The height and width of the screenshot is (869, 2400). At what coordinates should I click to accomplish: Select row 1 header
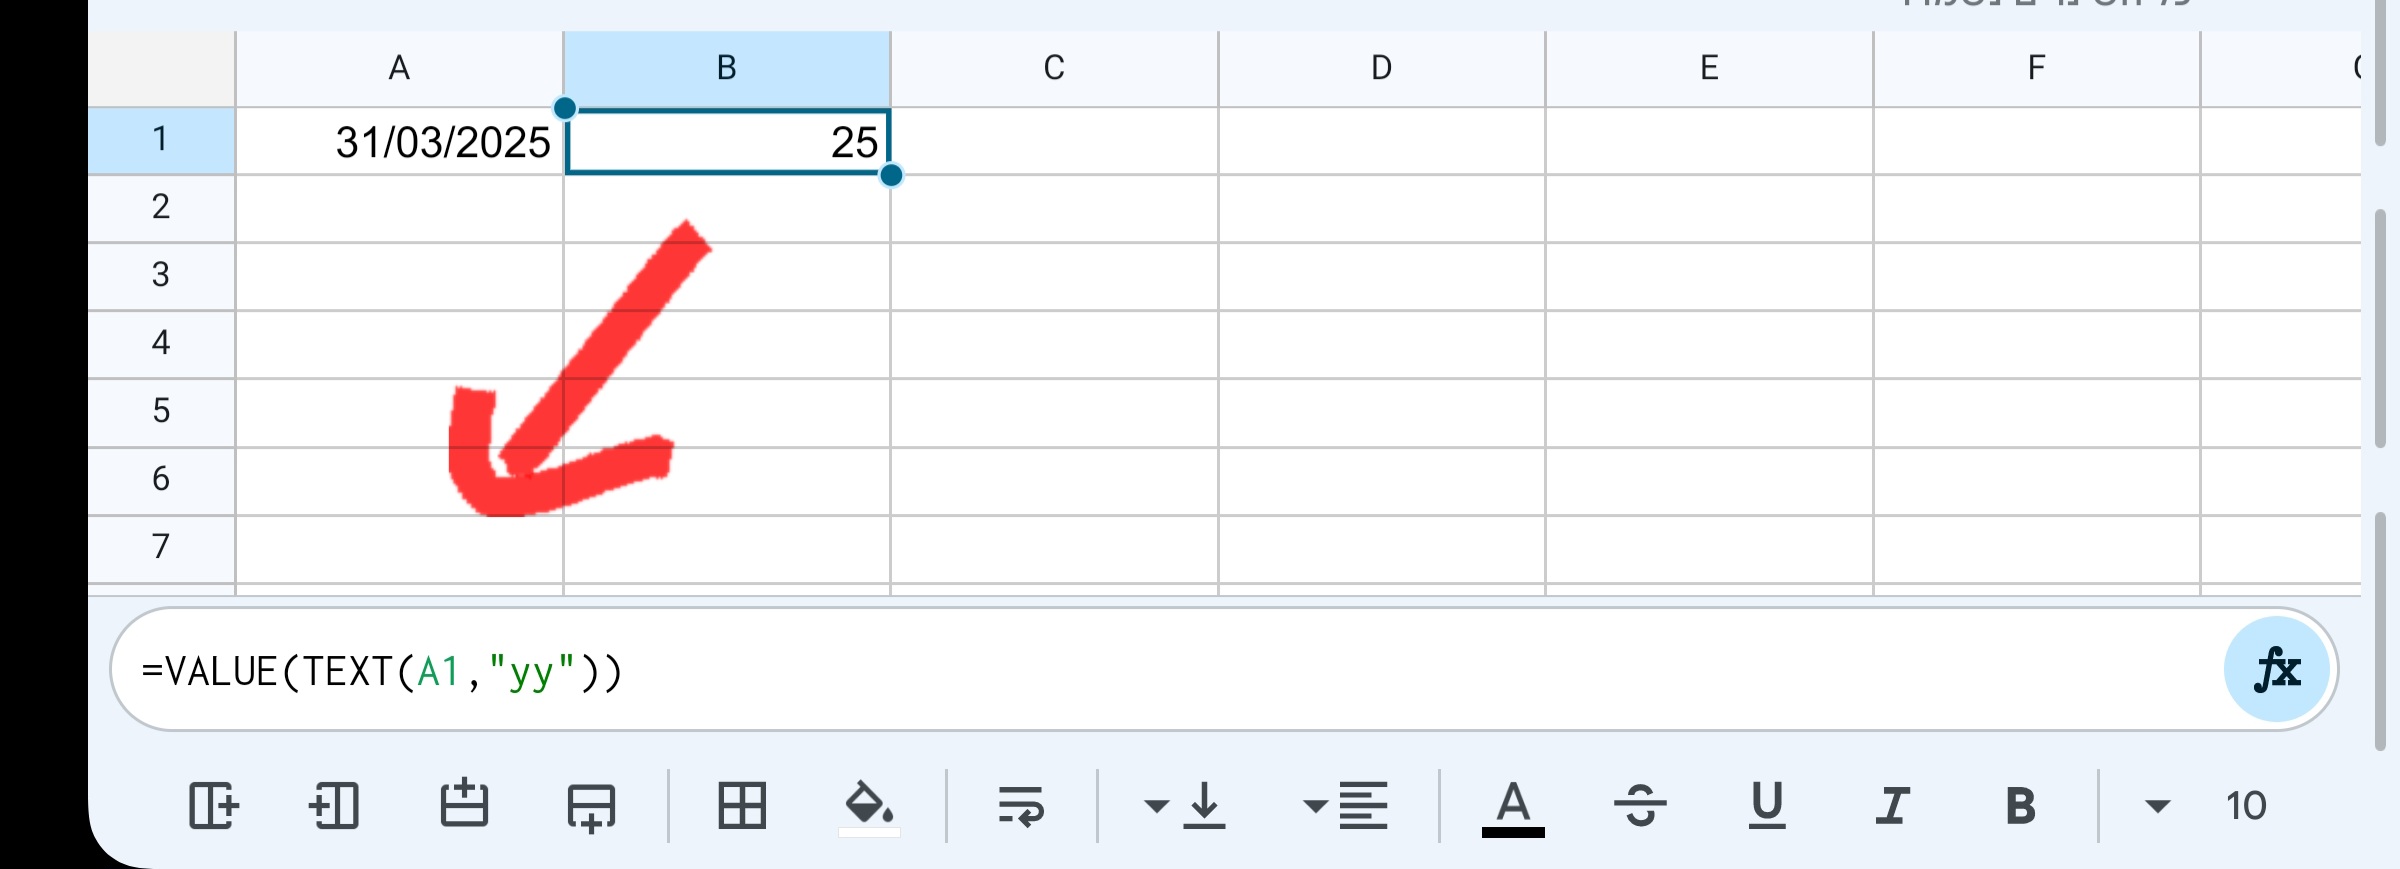160,140
